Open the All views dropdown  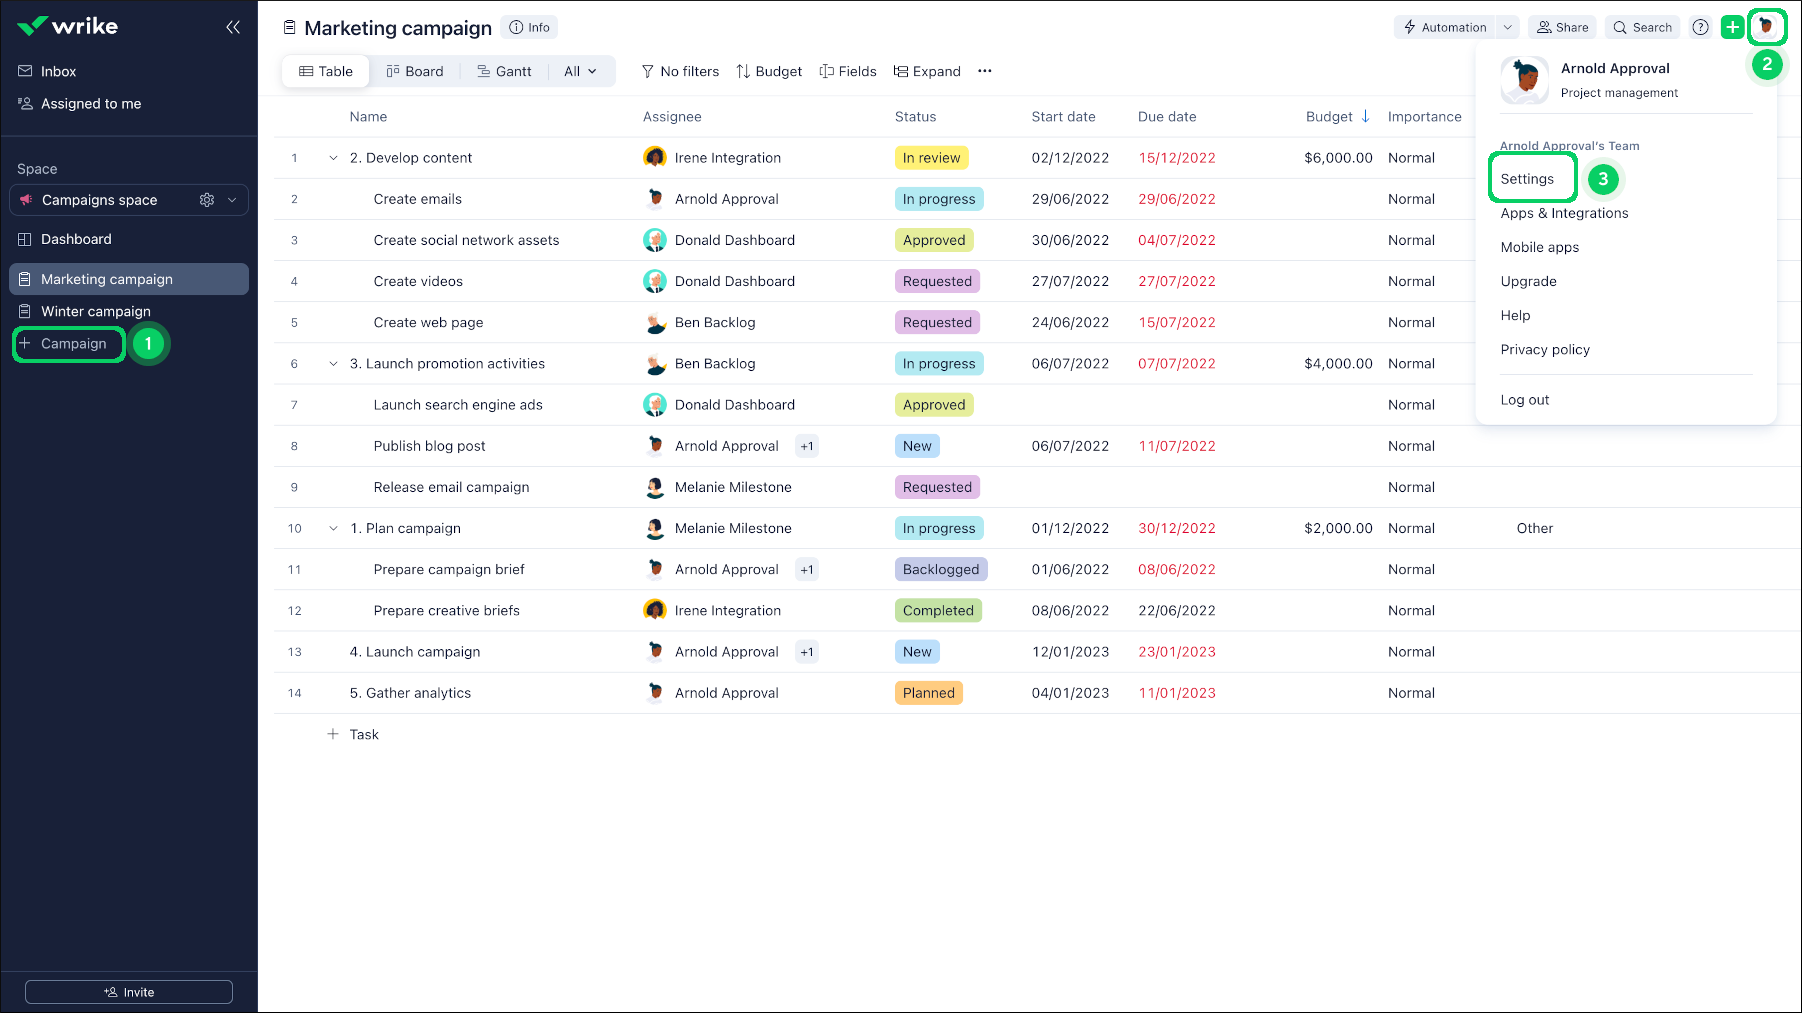pyautogui.click(x=580, y=71)
